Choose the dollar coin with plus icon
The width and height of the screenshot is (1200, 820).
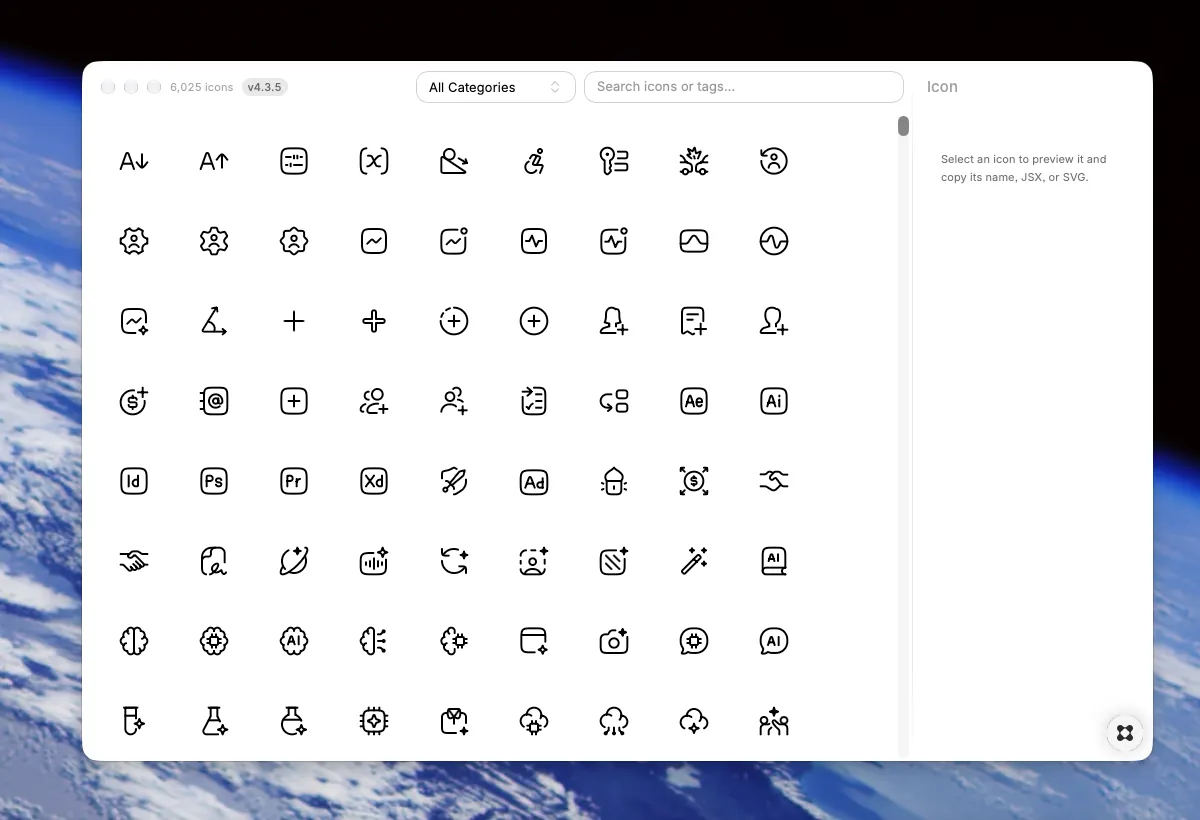click(134, 401)
